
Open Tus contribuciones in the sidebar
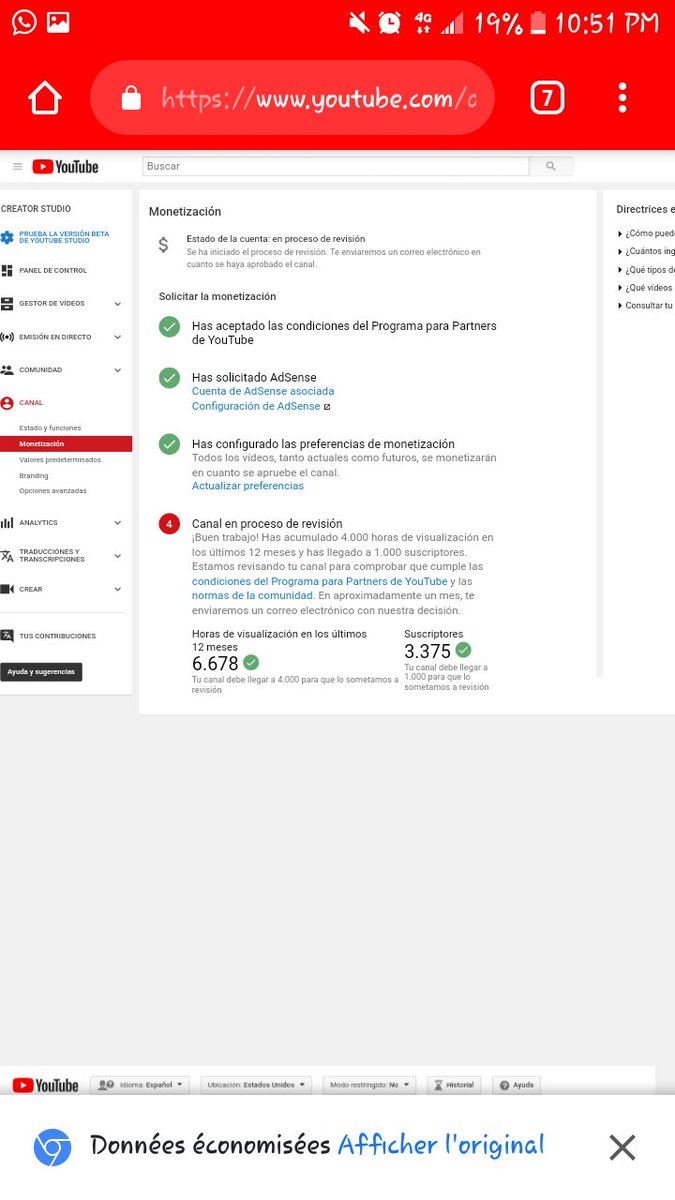coord(58,636)
